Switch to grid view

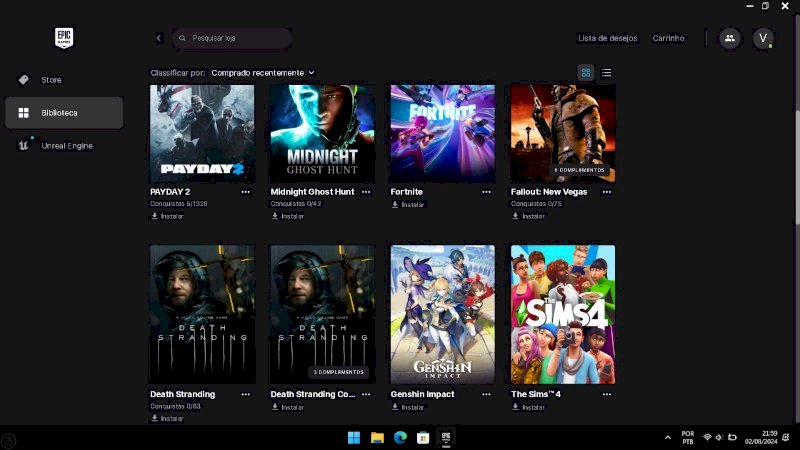586,73
